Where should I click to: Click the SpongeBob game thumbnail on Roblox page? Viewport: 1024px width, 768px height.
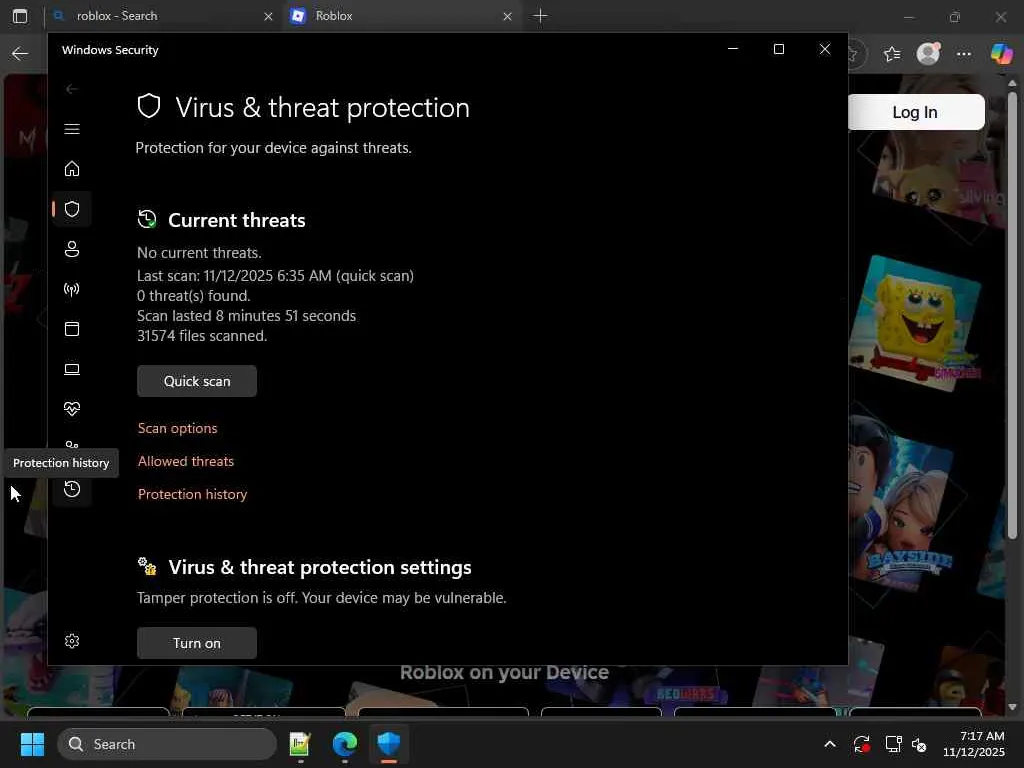point(915,323)
